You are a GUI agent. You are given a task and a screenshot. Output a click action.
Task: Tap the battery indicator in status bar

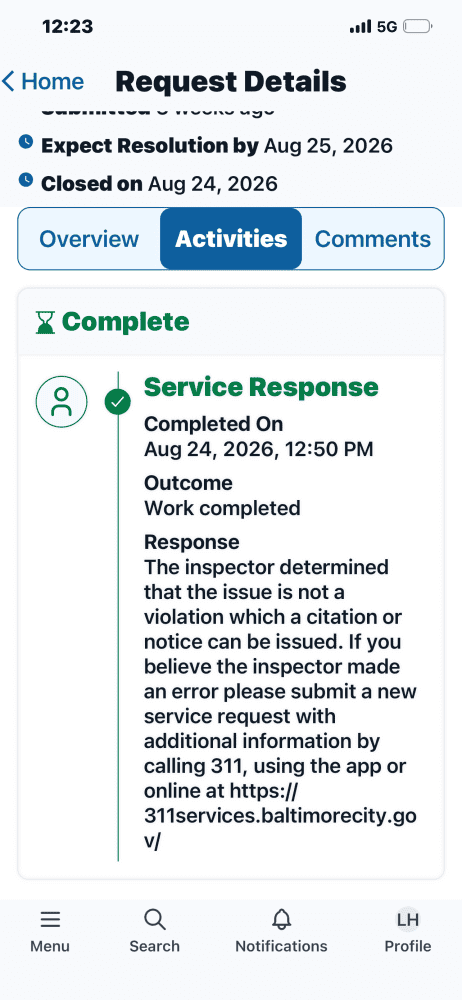[x=419, y=26]
